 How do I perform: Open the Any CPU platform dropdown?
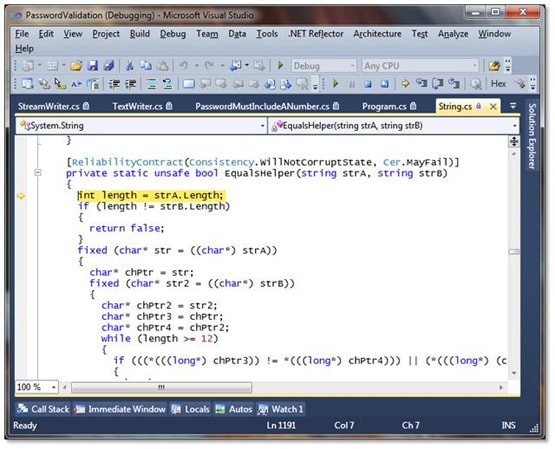click(420, 66)
